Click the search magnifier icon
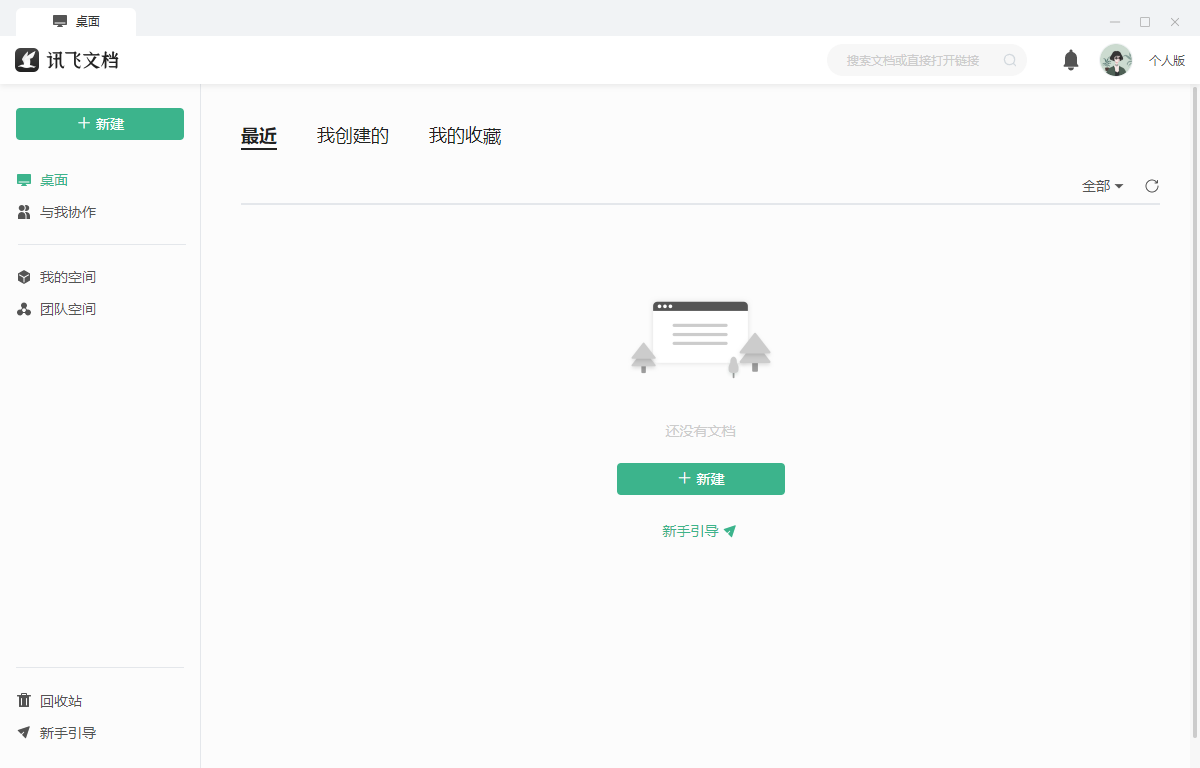 [x=1010, y=60]
